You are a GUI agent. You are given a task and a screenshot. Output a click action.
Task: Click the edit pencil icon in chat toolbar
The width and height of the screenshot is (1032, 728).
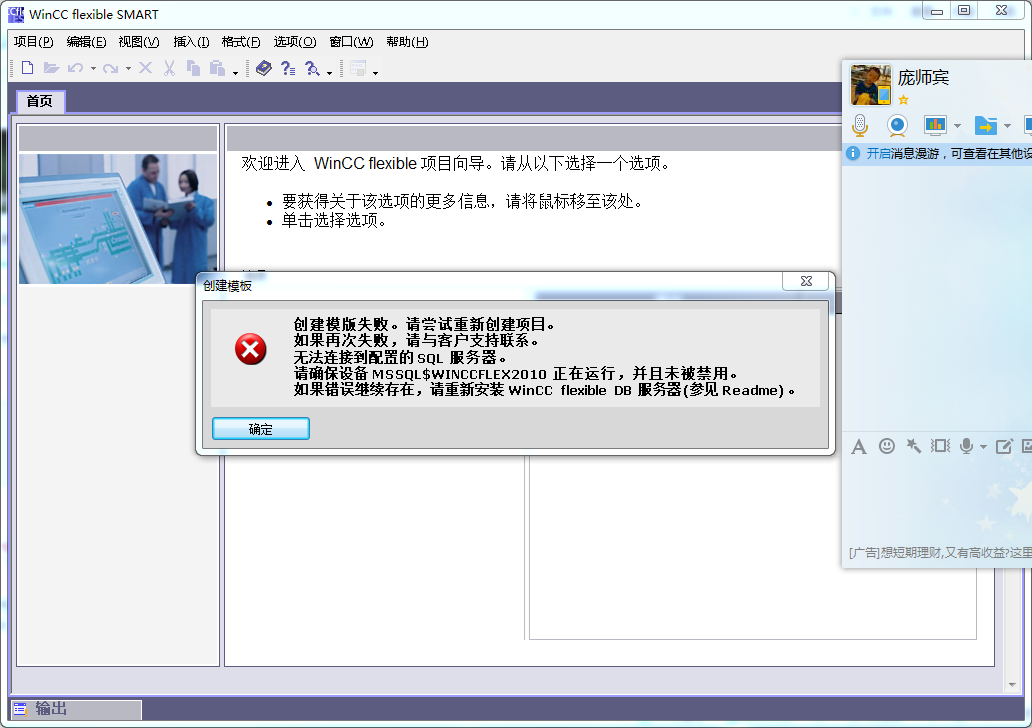[1004, 446]
